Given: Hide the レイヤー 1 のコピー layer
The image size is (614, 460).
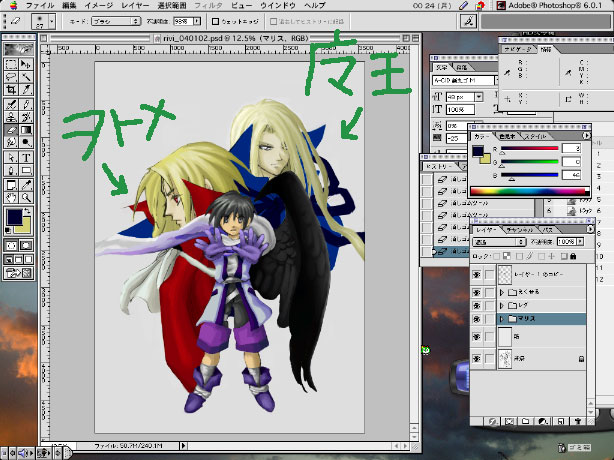Looking at the screenshot, I should [477, 275].
